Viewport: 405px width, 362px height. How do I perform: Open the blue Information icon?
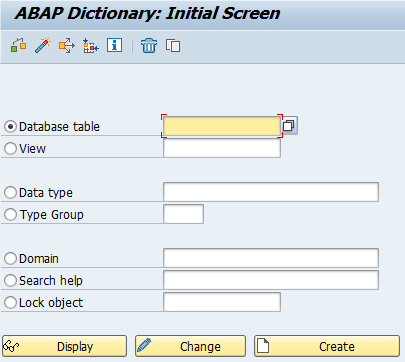coord(114,45)
